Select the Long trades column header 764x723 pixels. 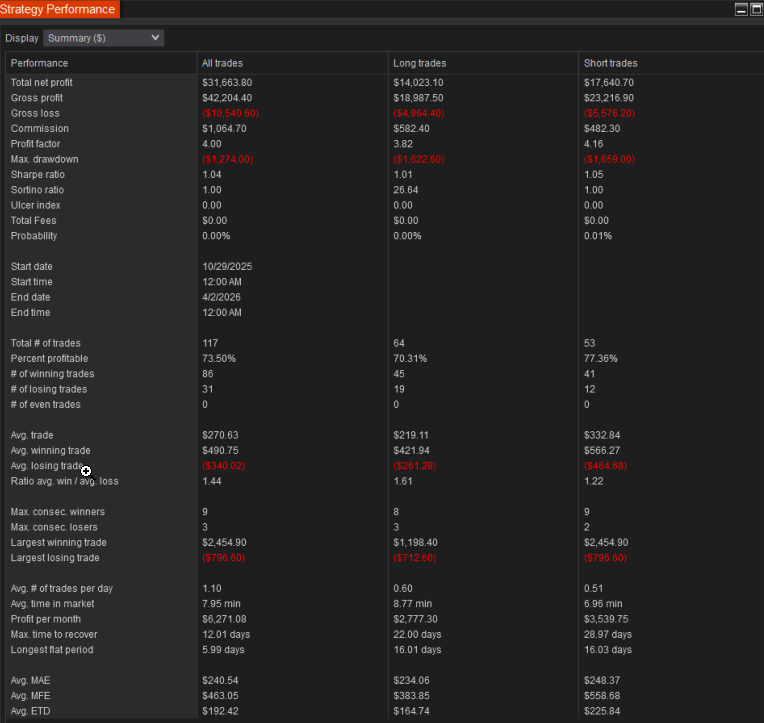click(417, 63)
